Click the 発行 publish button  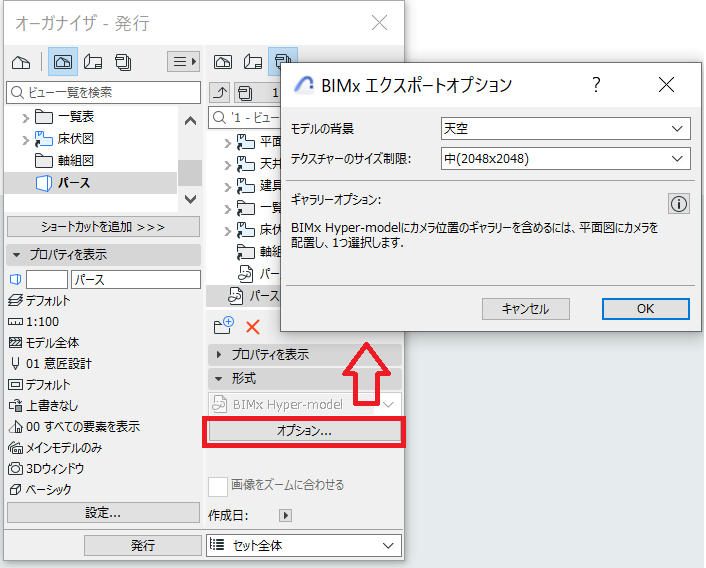tap(143, 545)
